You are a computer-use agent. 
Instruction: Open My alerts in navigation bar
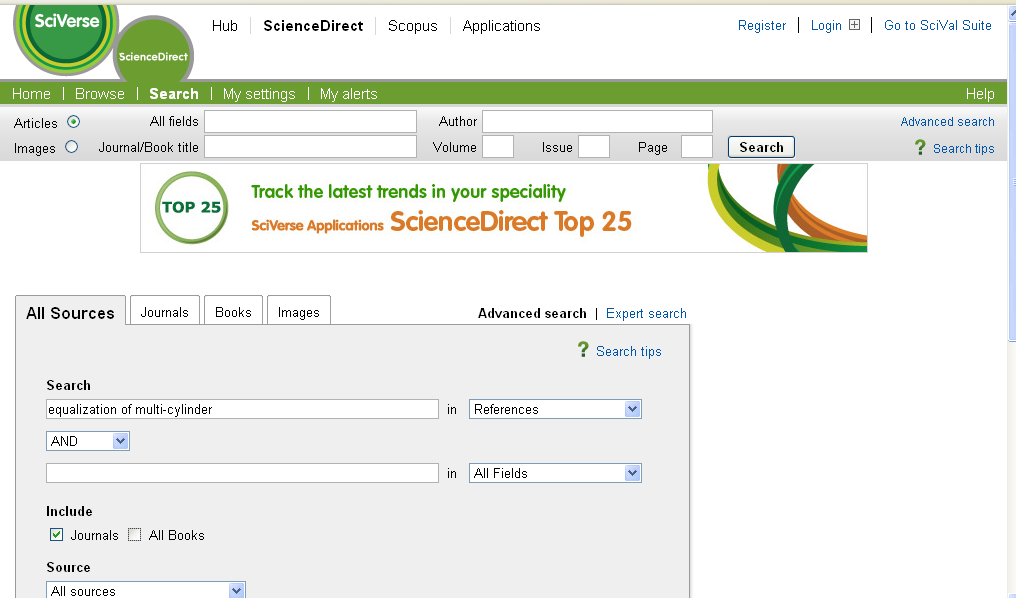[349, 94]
